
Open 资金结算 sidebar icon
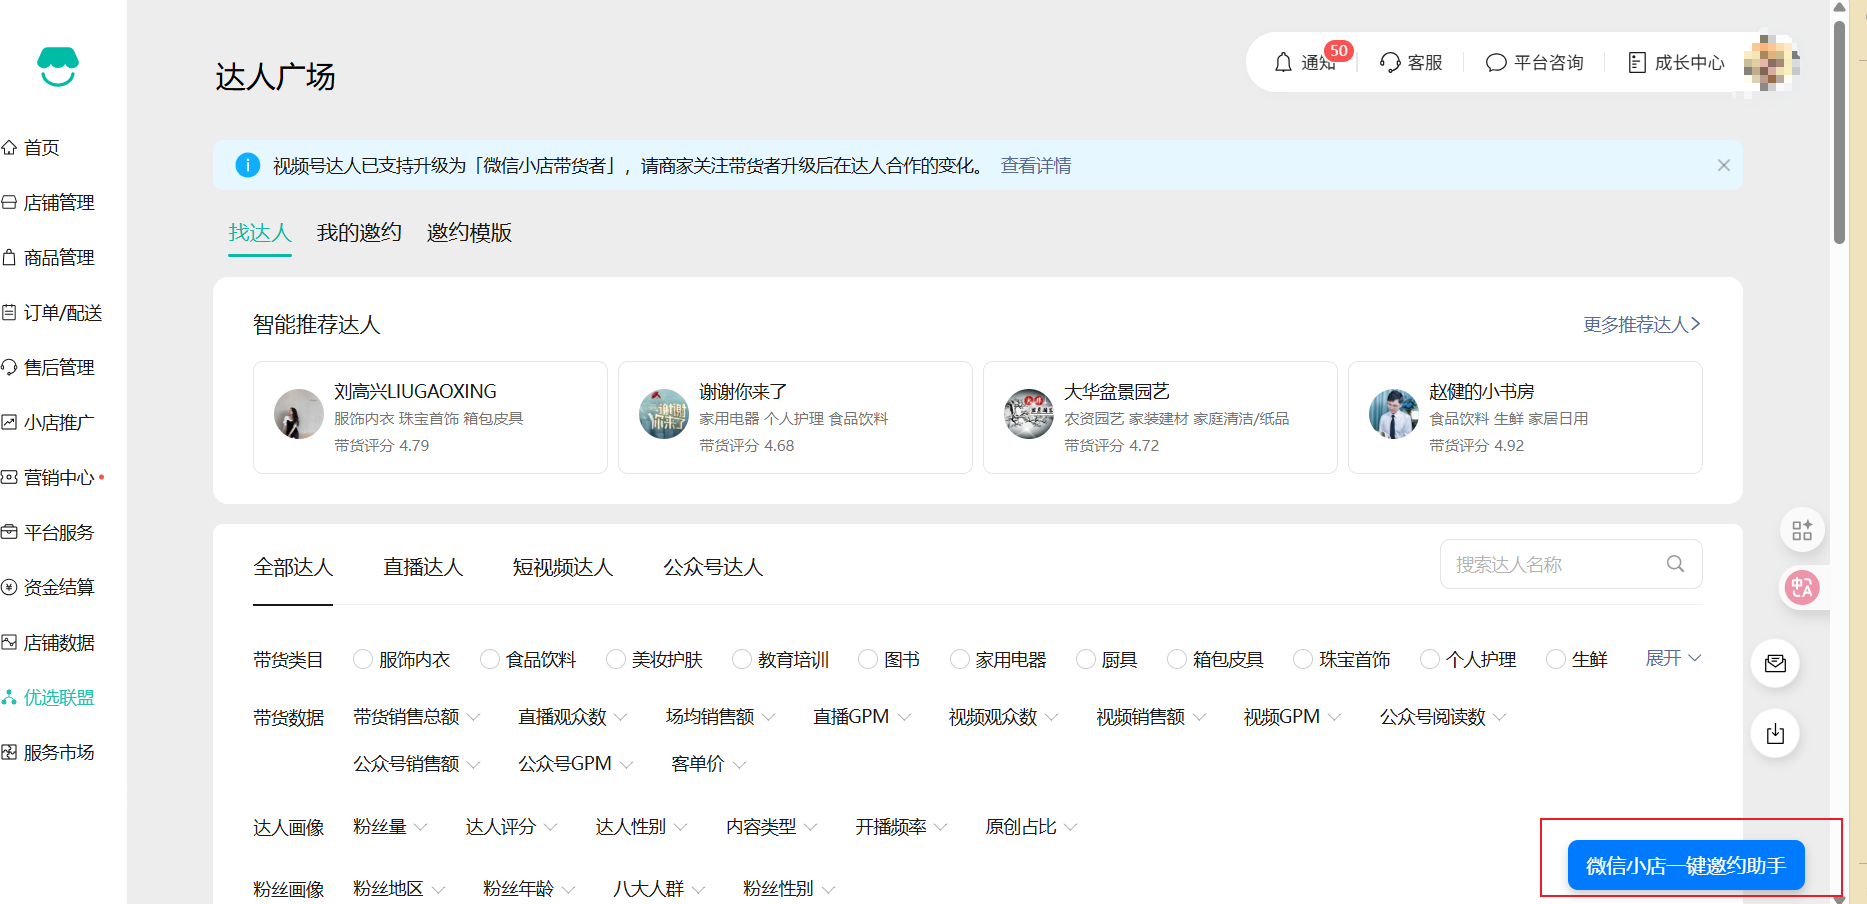pos(9,588)
